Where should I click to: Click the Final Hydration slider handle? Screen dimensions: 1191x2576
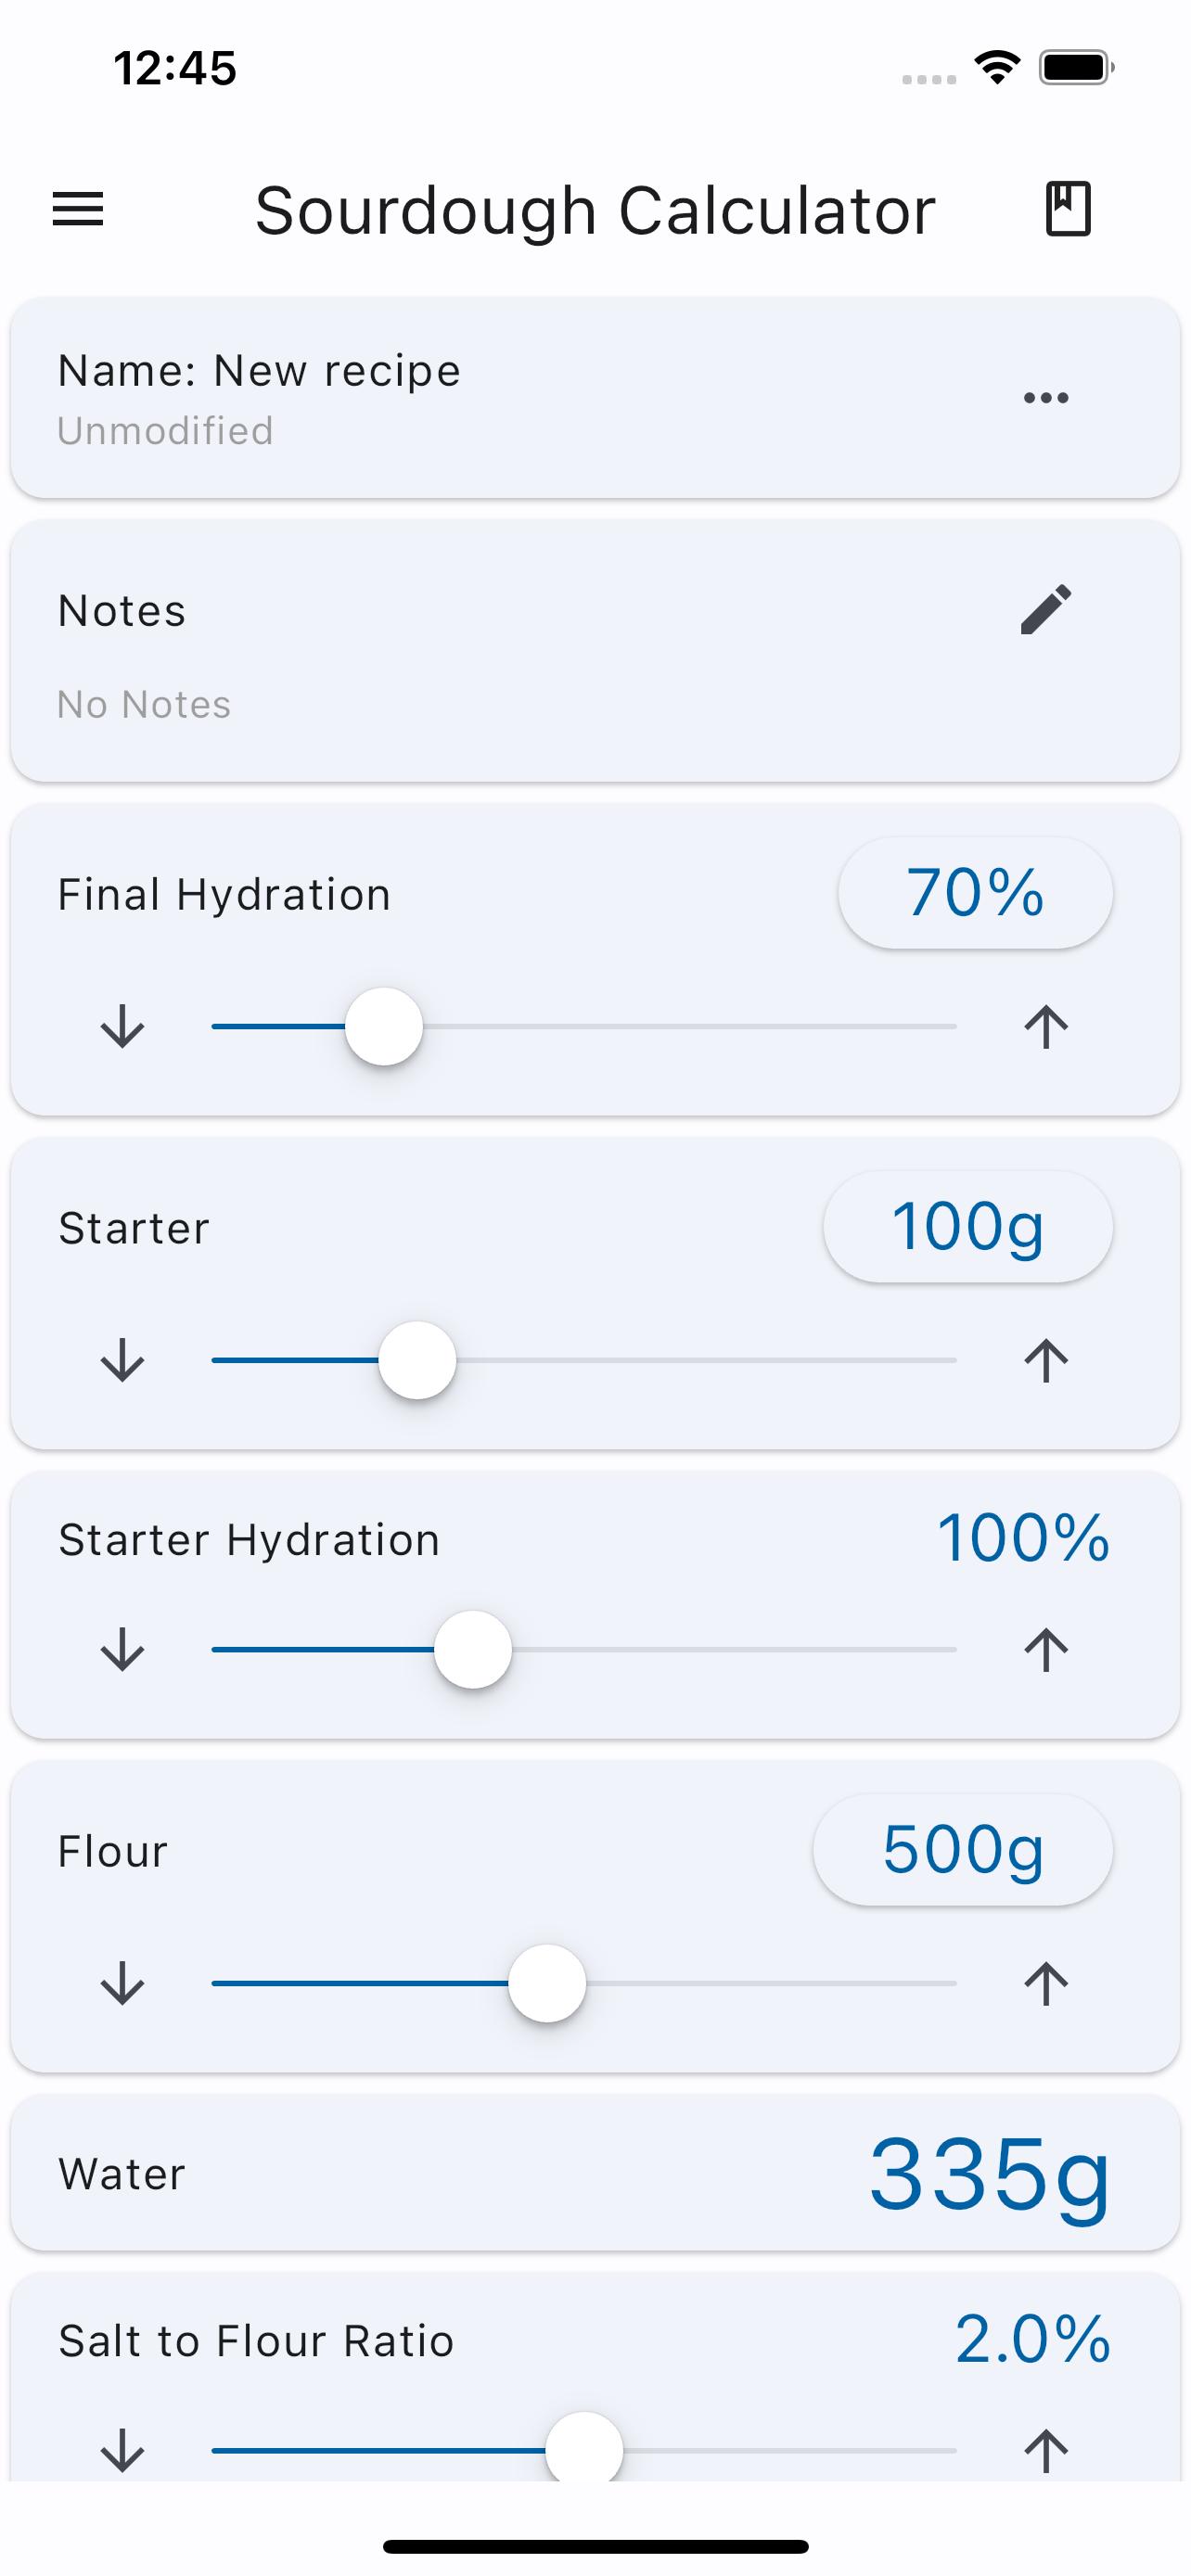click(x=384, y=1027)
